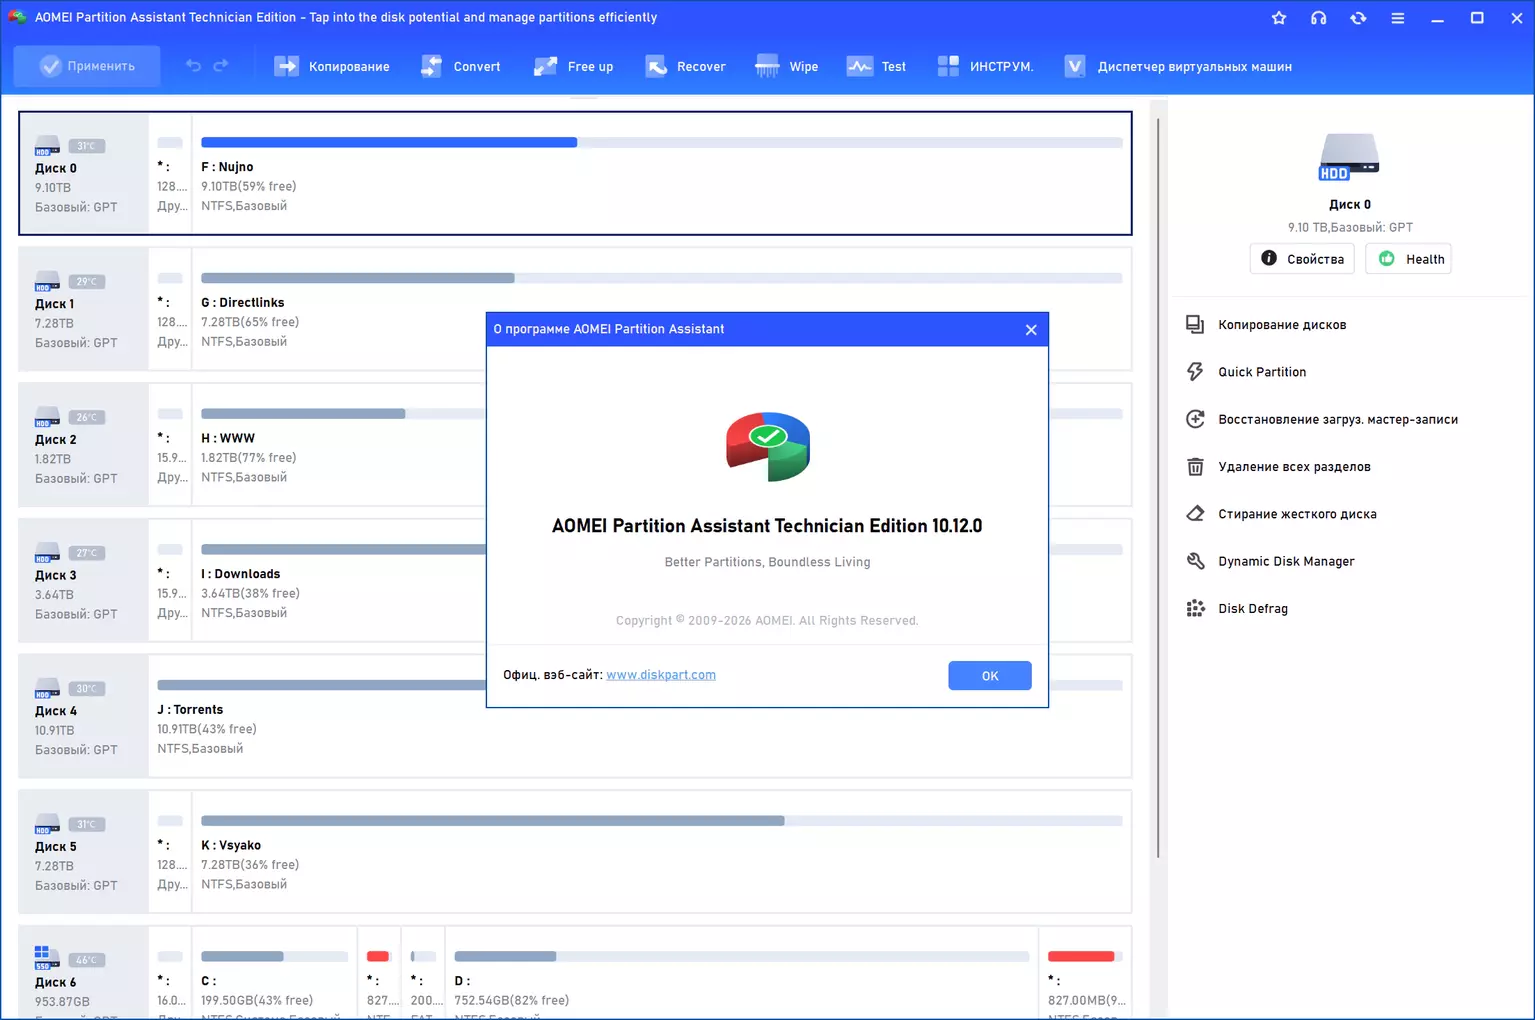Click the refresh icon in title bar
Viewport: 1535px width, 1020px height.
tap(1358, 18)
